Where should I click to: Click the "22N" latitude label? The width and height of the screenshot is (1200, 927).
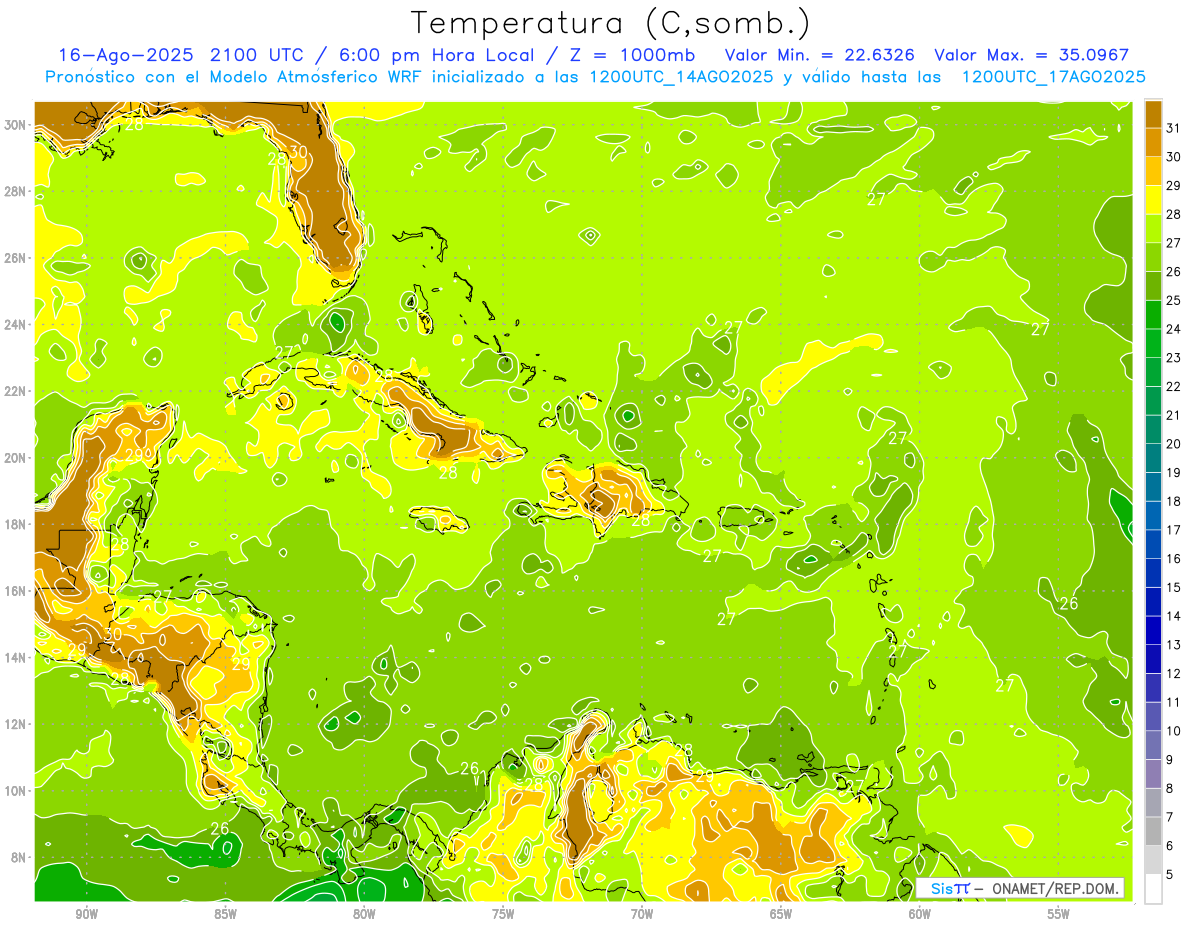tap(15, 391)
